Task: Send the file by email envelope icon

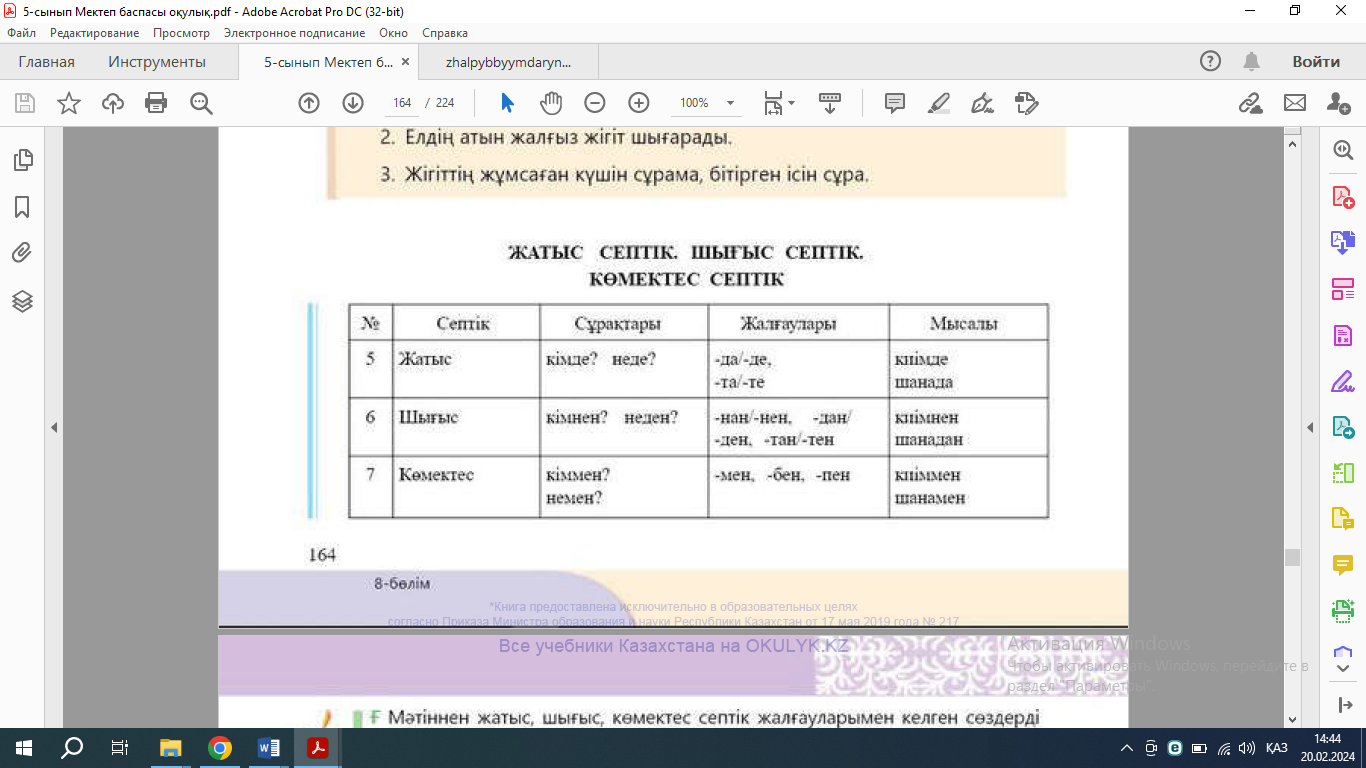Action: coord(1295,103)
